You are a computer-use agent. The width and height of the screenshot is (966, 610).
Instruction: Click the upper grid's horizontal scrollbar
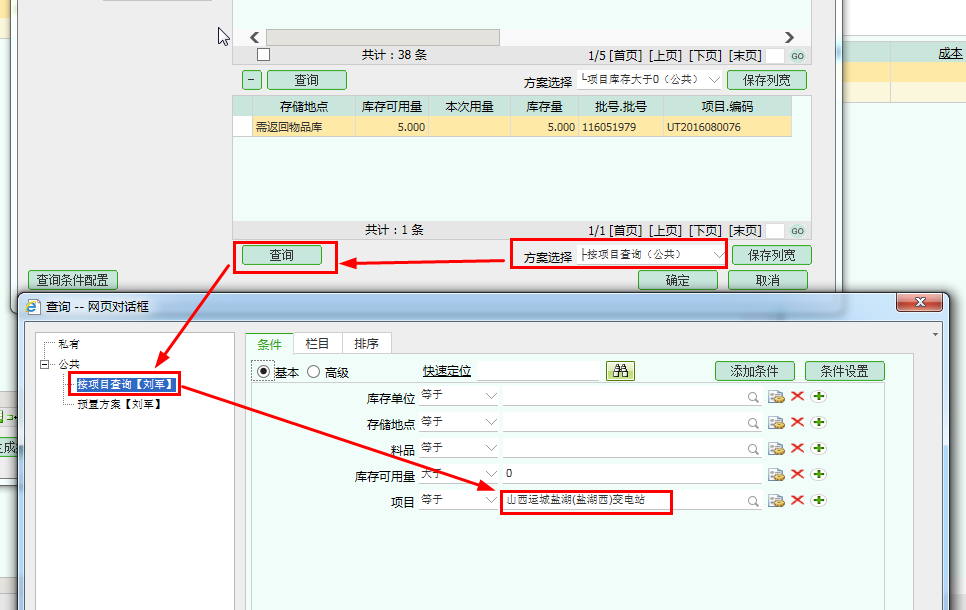382,37
